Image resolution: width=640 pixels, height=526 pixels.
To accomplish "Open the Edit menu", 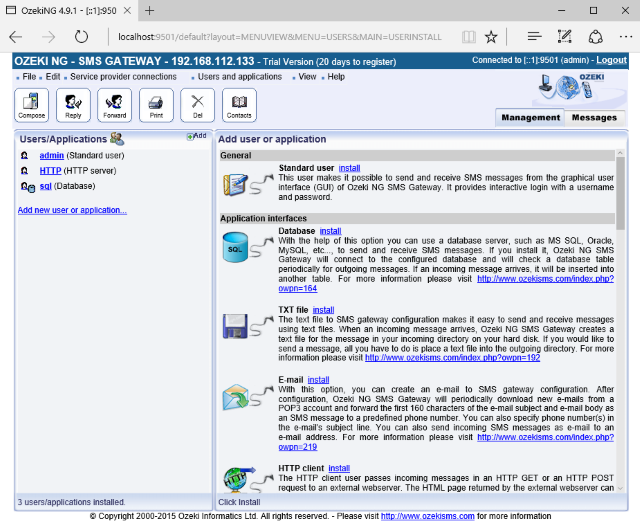I will click(x=53, y=77).
